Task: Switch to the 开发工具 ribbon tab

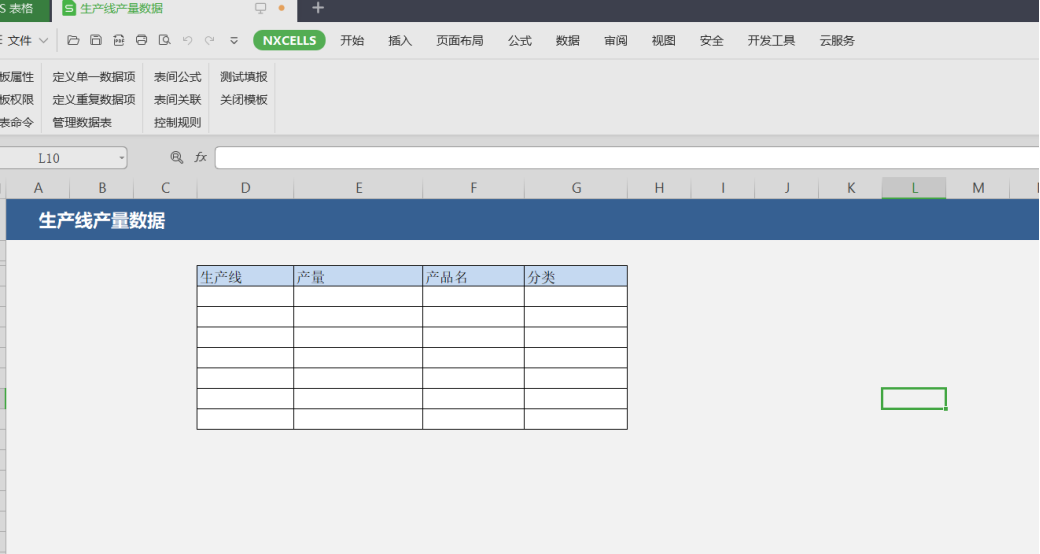Action: tap(771, 41)
